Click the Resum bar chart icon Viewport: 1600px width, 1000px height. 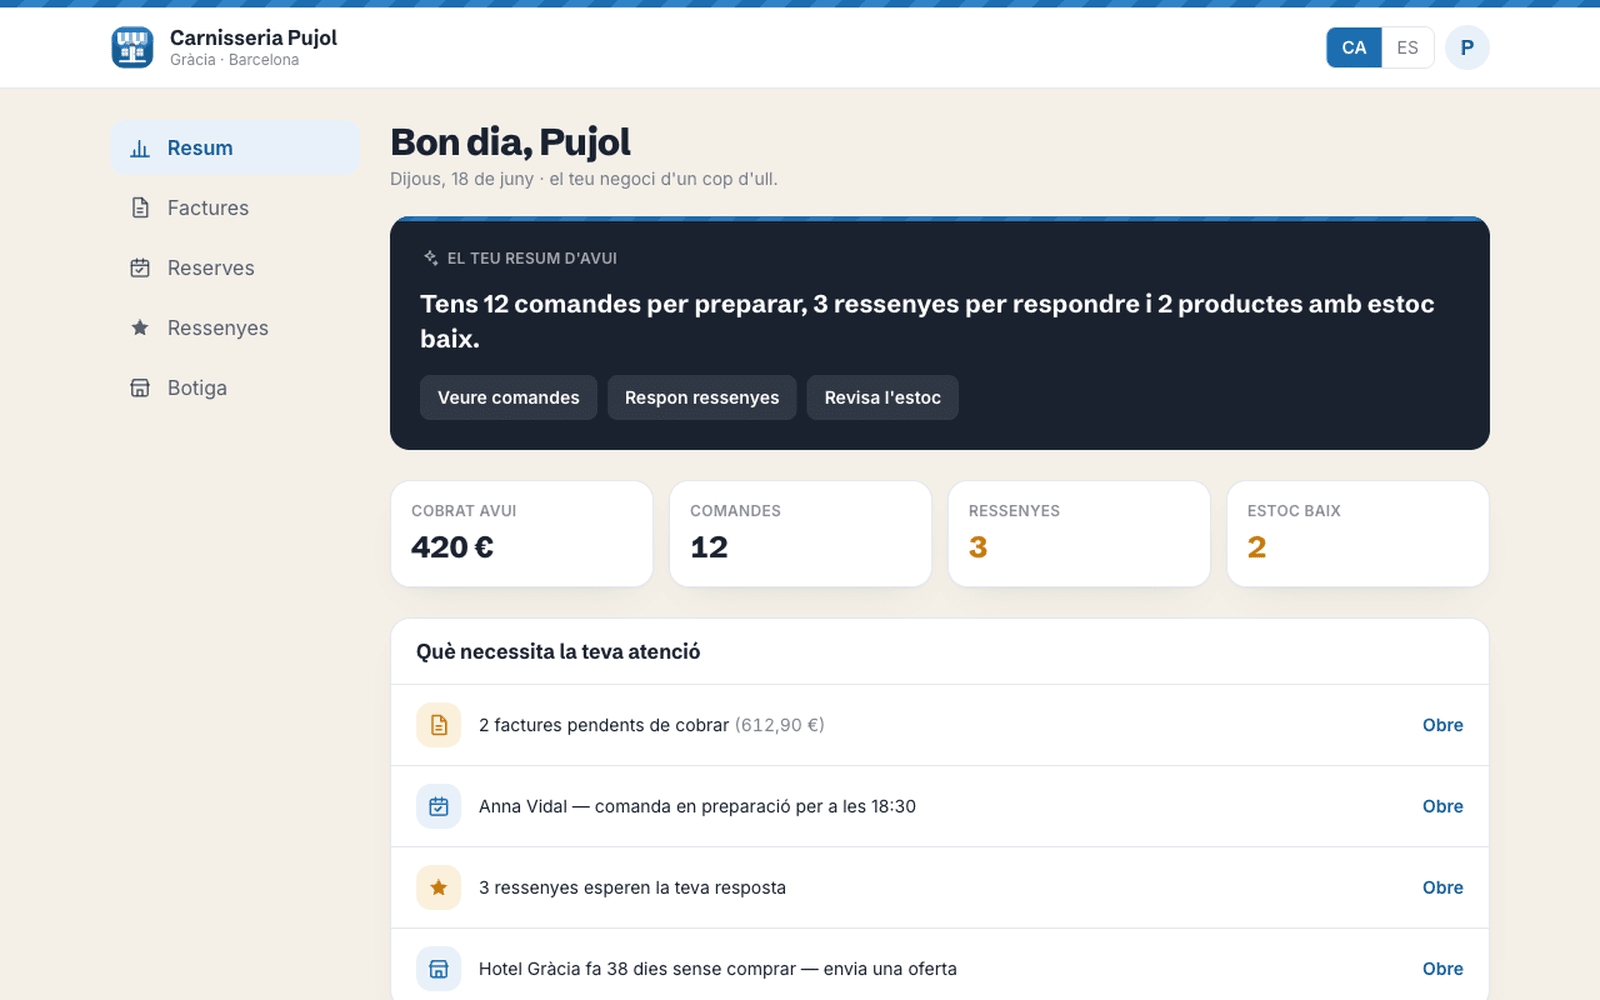click(x=140, y=148)
